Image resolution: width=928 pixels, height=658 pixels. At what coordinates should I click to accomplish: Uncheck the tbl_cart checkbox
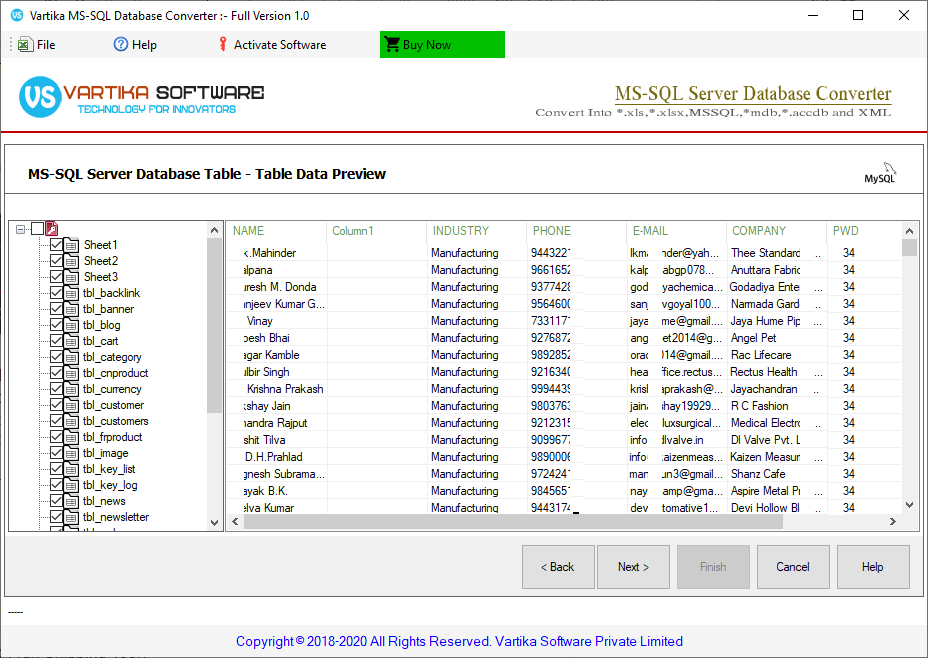(56, 340)
